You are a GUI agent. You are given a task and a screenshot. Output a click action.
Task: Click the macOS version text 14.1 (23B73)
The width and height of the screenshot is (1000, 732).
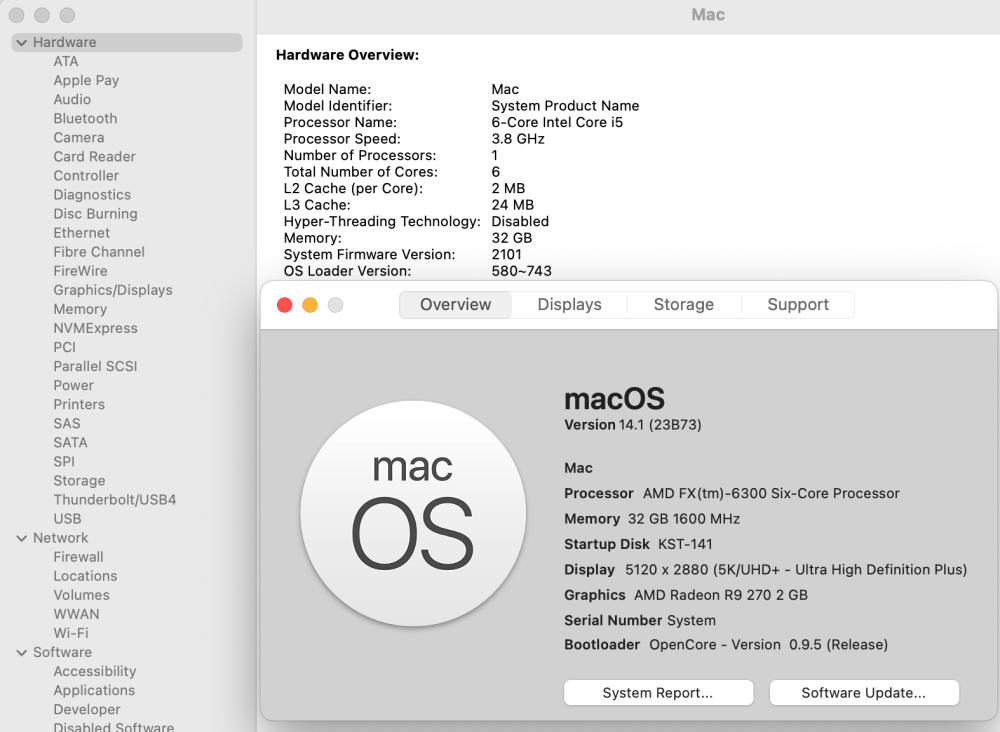tap(660, 425)
